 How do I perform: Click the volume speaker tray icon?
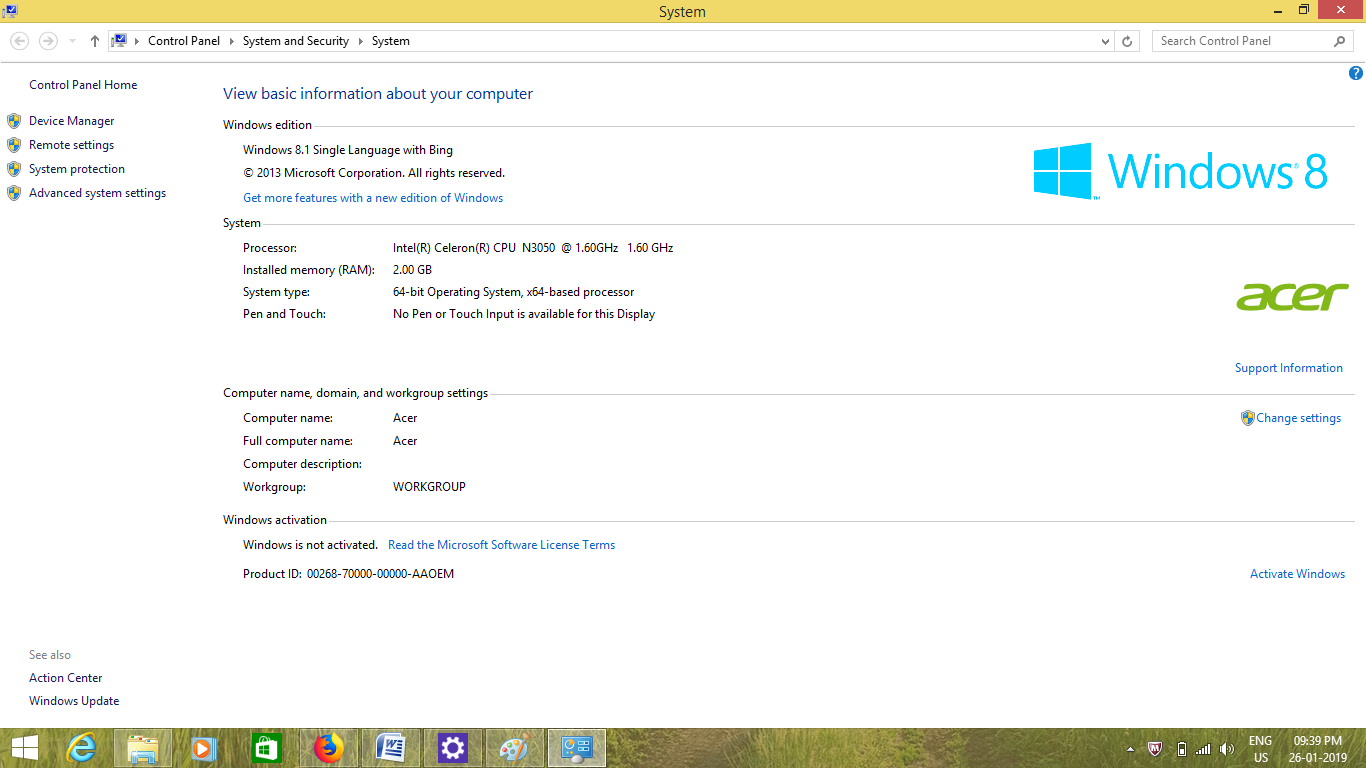pos(1227,749)
